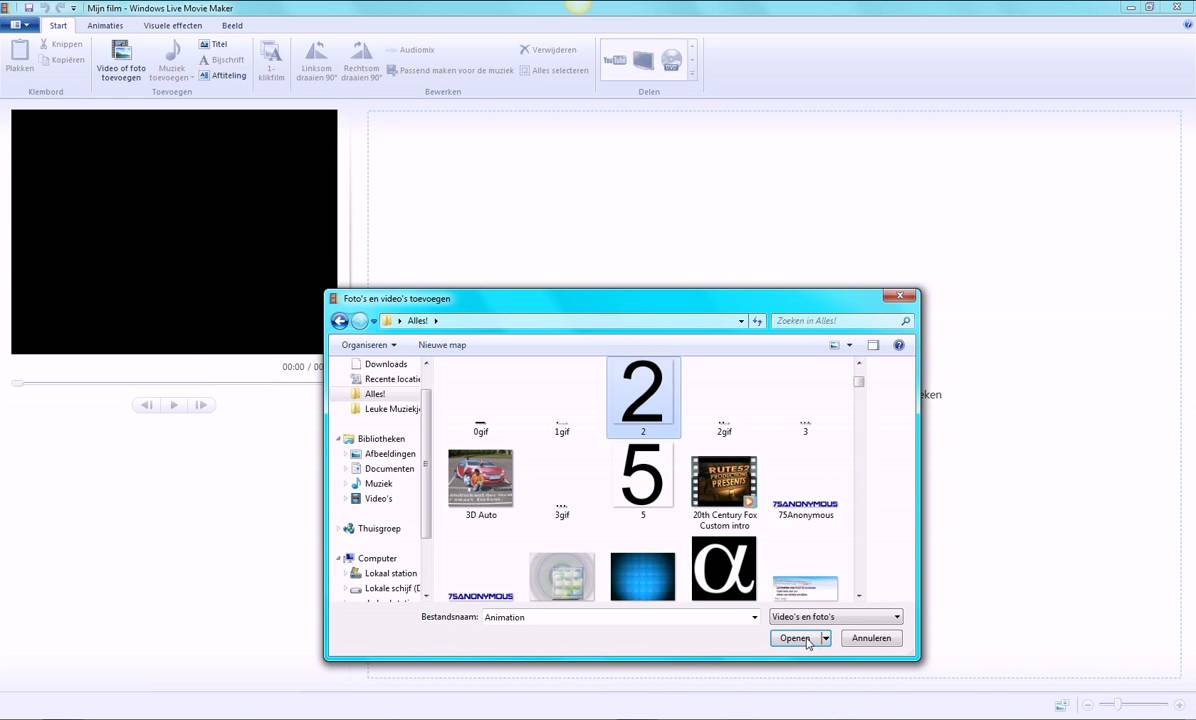Click Save icon in quick access toolbar
The image size is (1196, 720).
pyautogui.click(x=29, y=8)
